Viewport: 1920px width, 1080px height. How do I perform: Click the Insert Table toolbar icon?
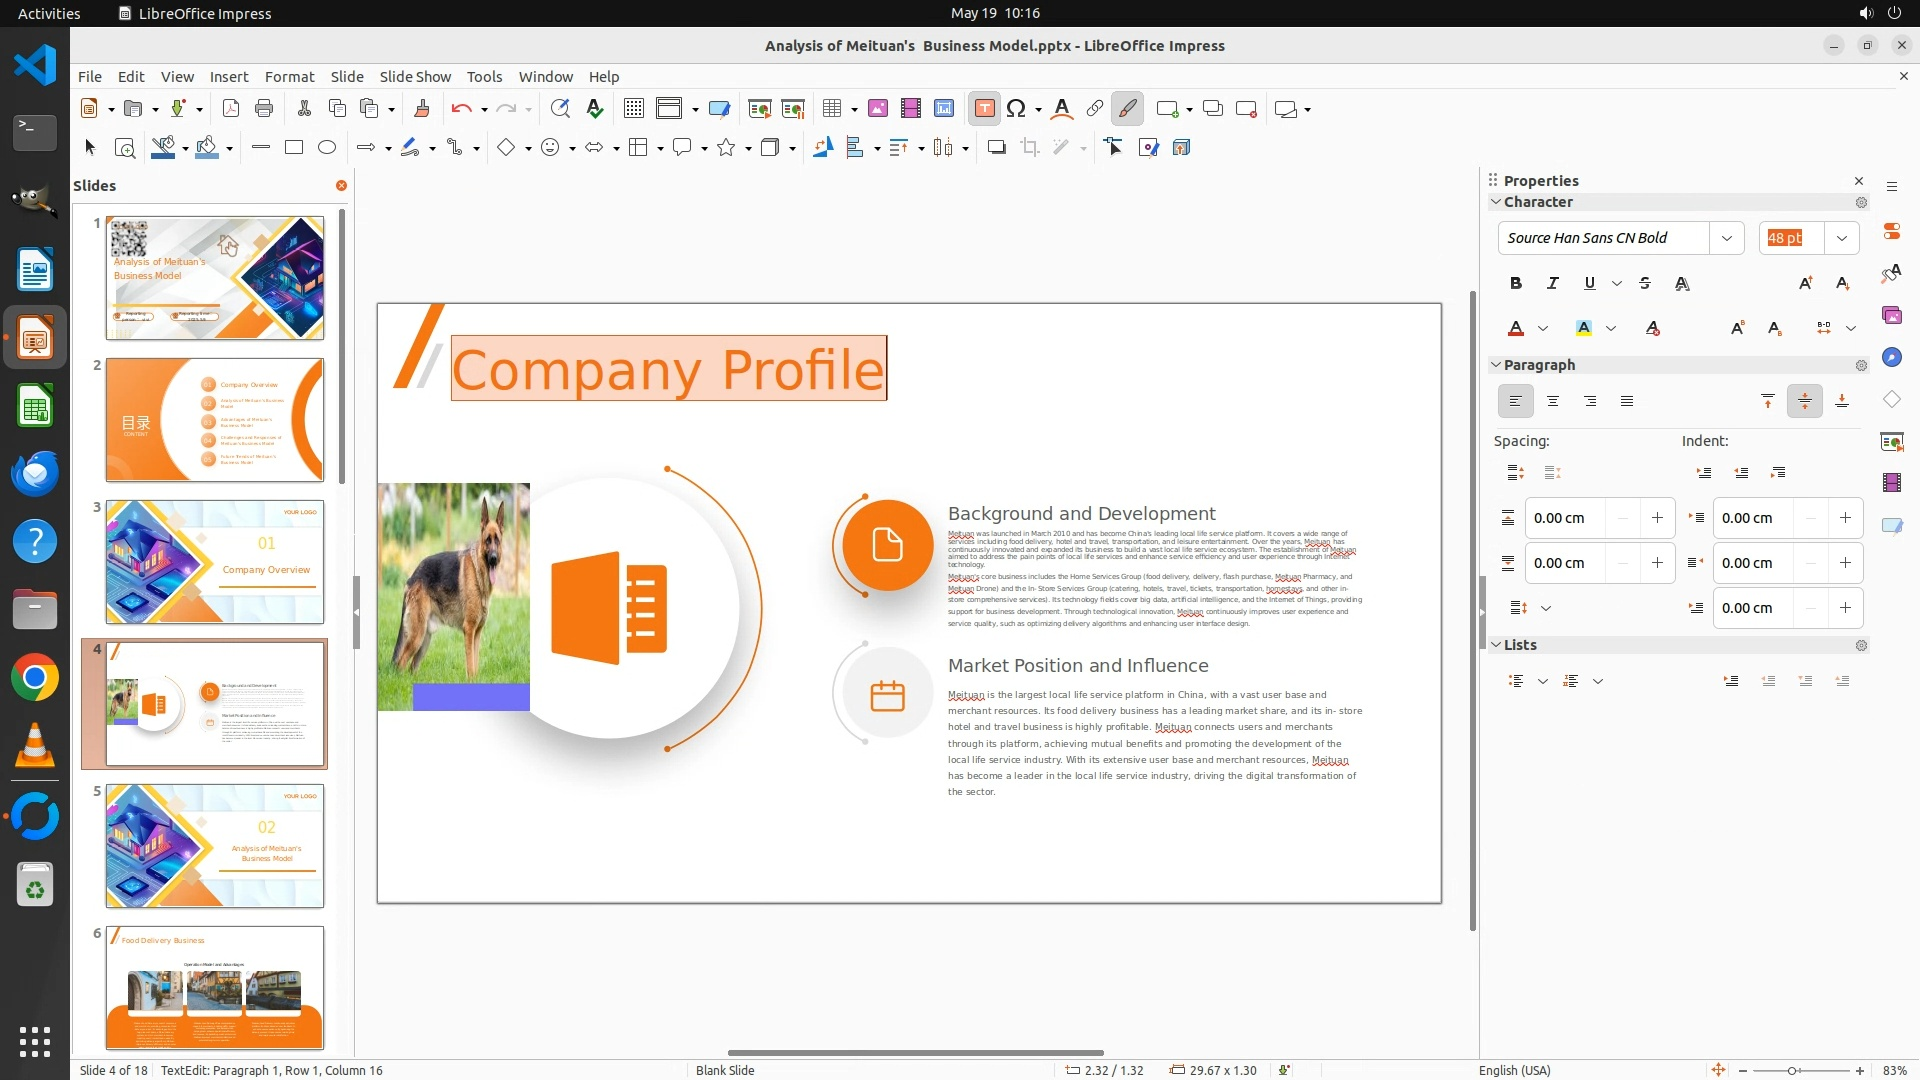click(x=831, y=109)
